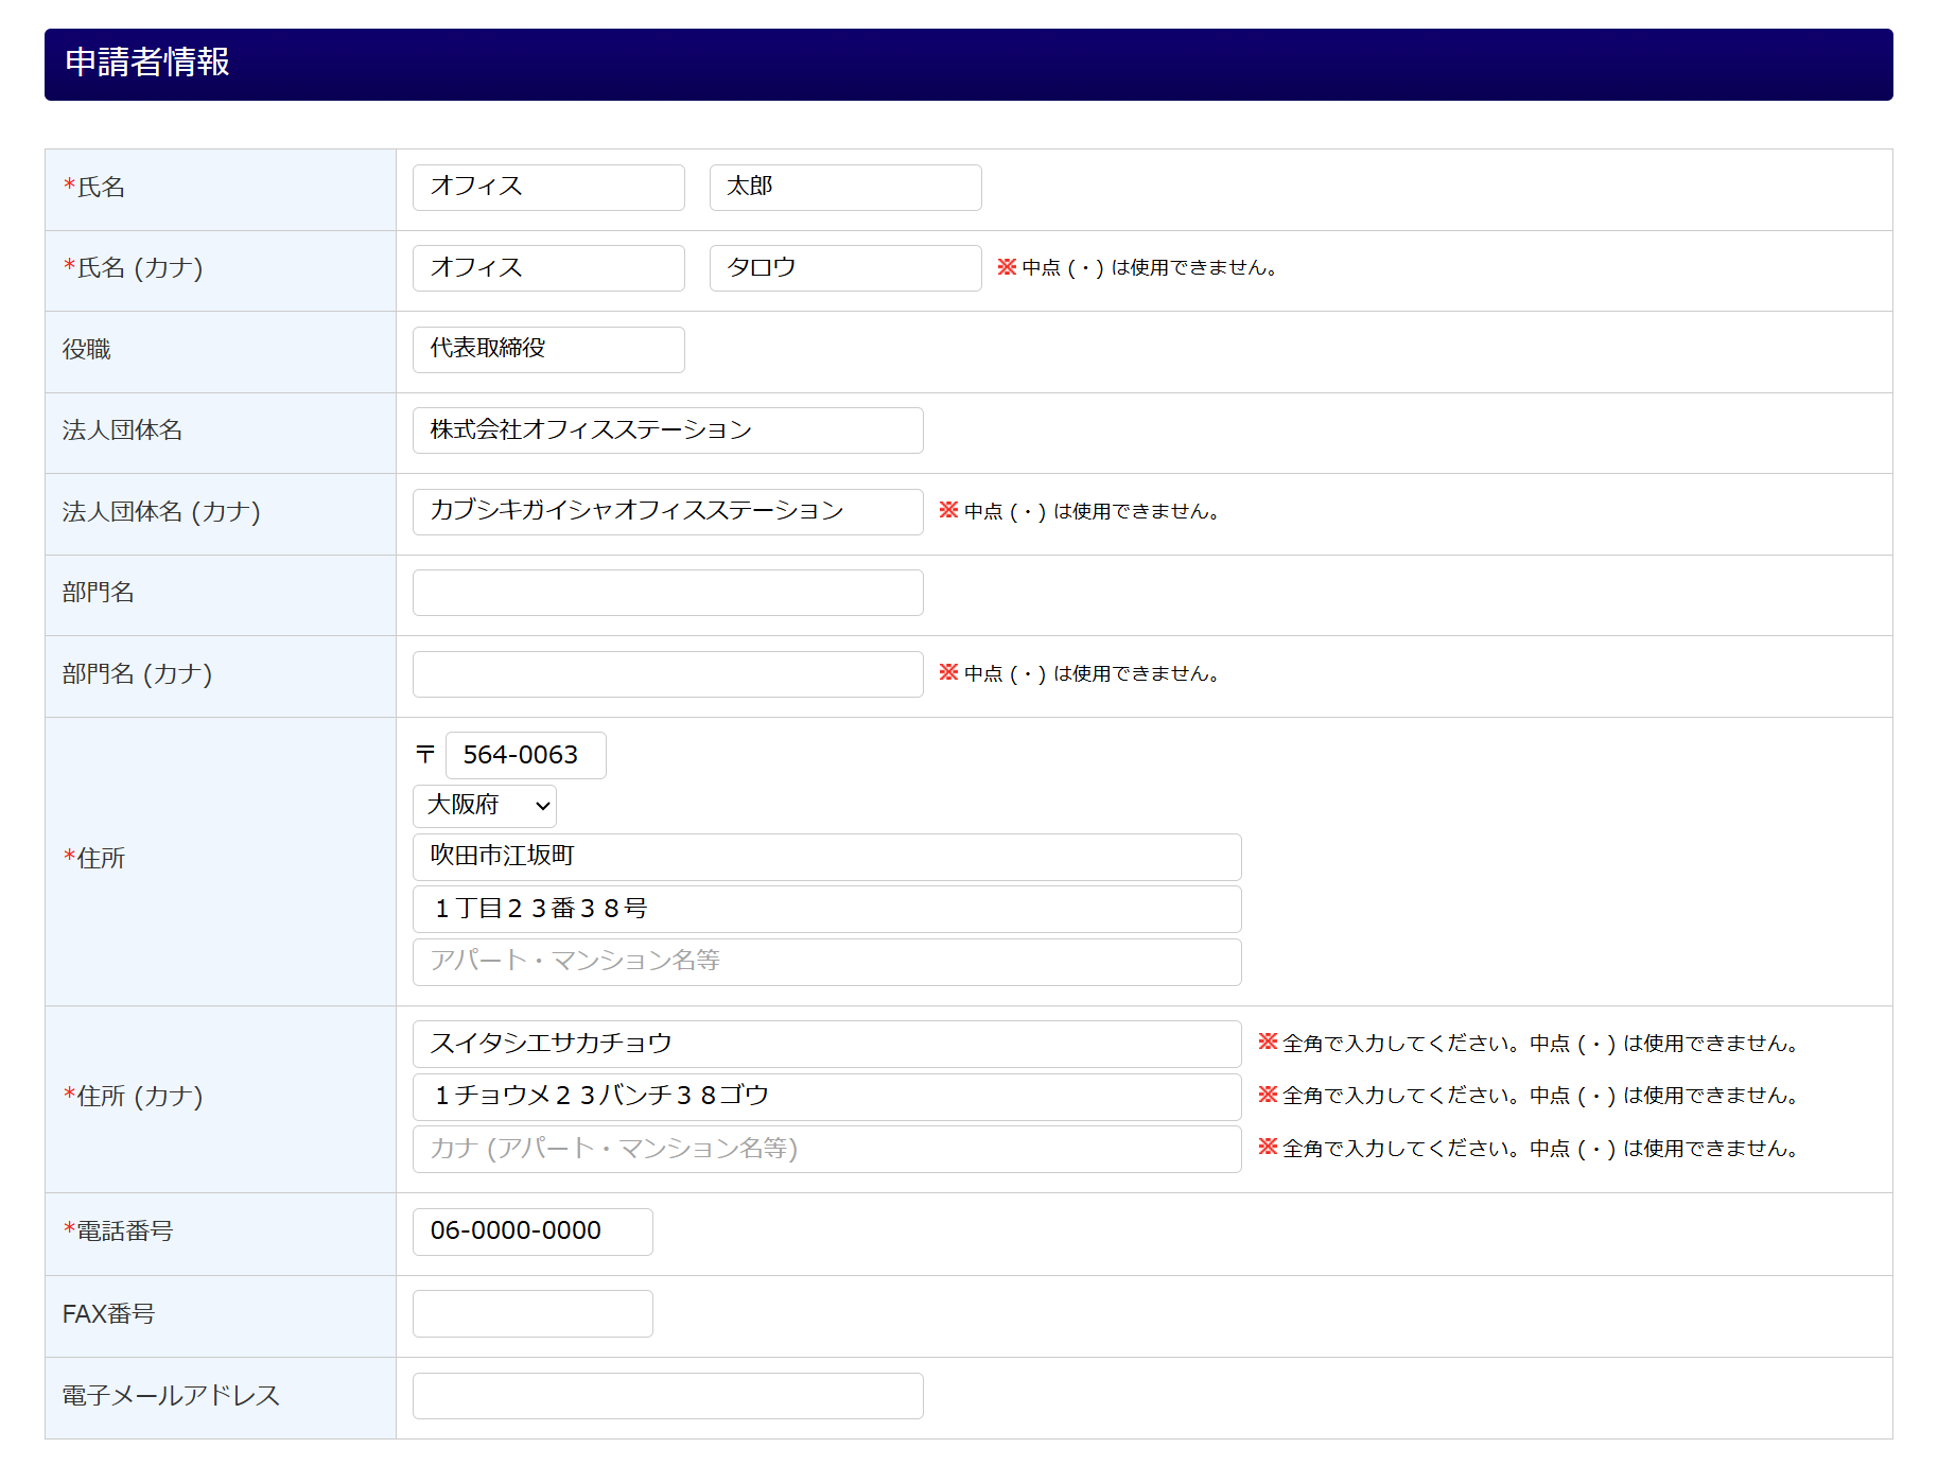Select the 役職 field with 代表取締役

pos(548,349)
